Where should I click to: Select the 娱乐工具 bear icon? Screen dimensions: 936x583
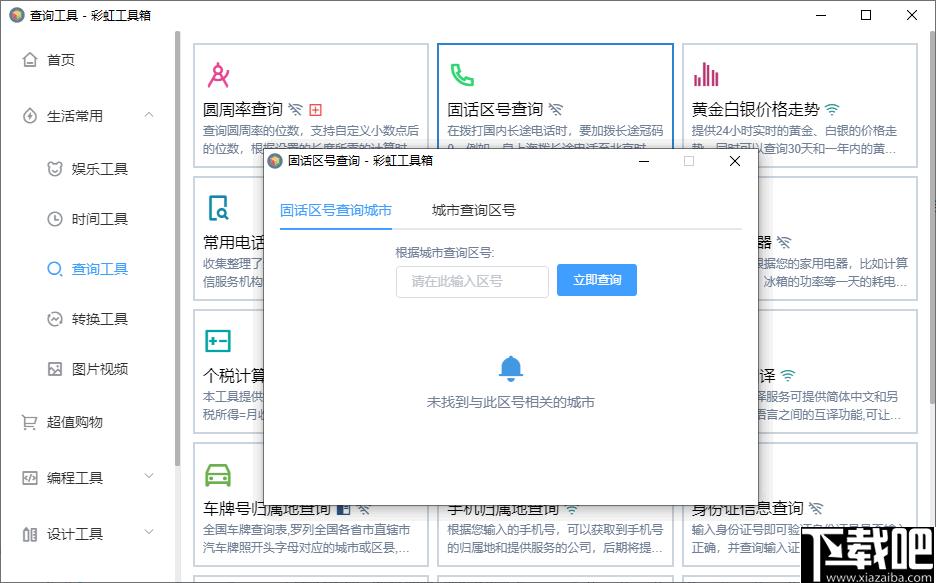tap(54, 169)
